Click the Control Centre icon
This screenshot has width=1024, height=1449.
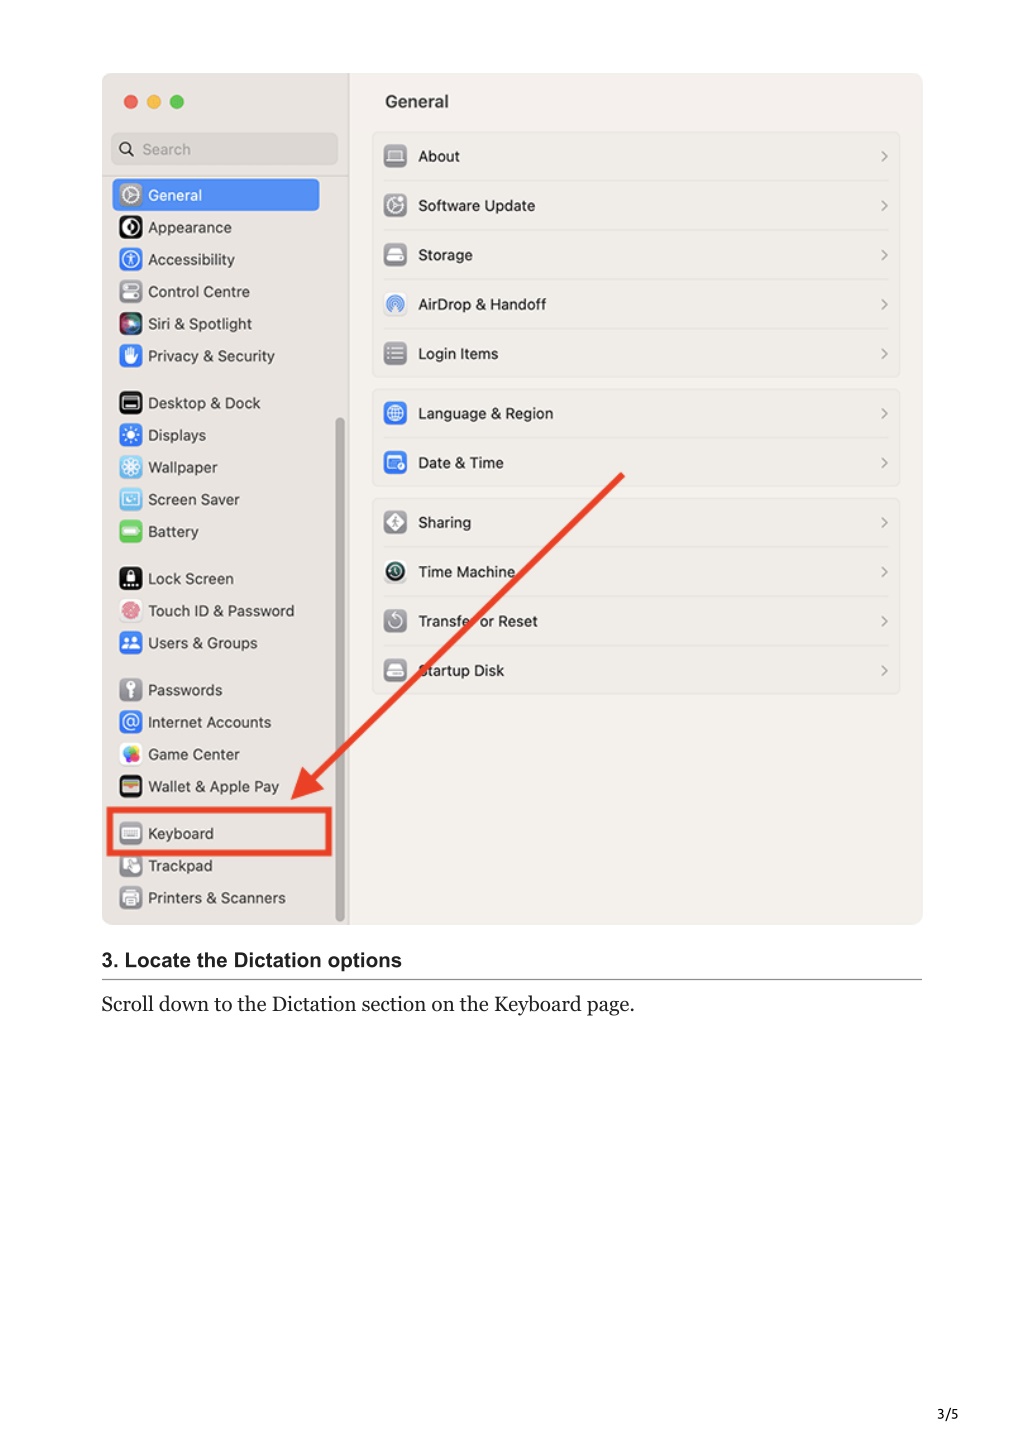131,291
